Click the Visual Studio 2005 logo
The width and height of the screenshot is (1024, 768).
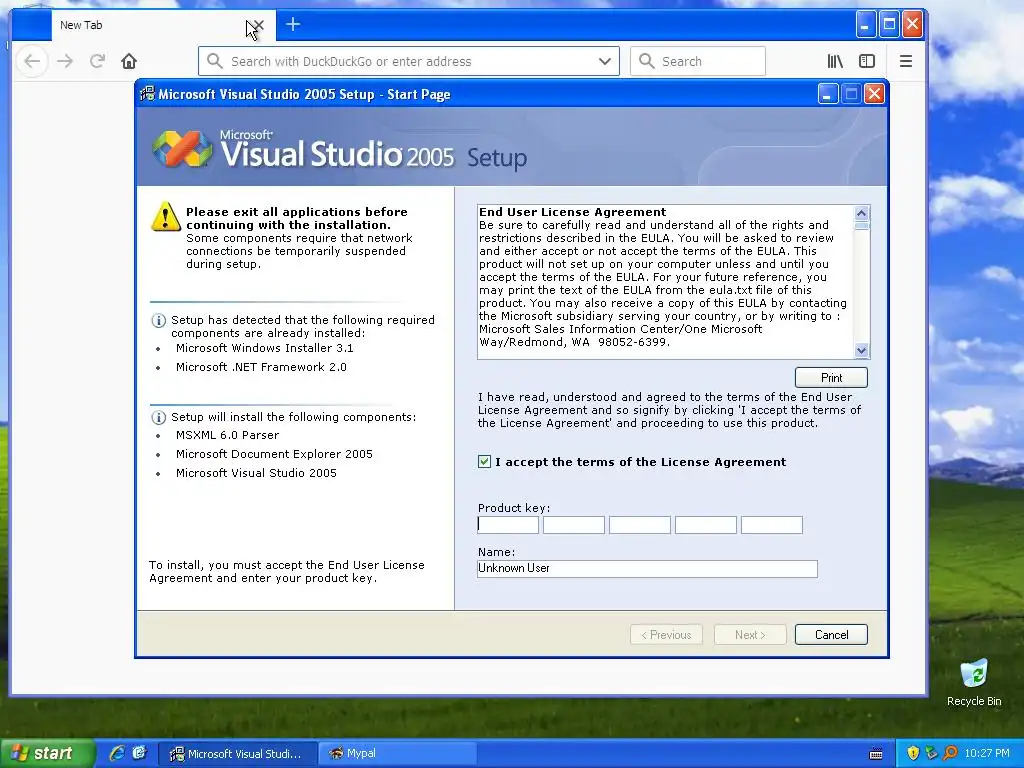182,149
